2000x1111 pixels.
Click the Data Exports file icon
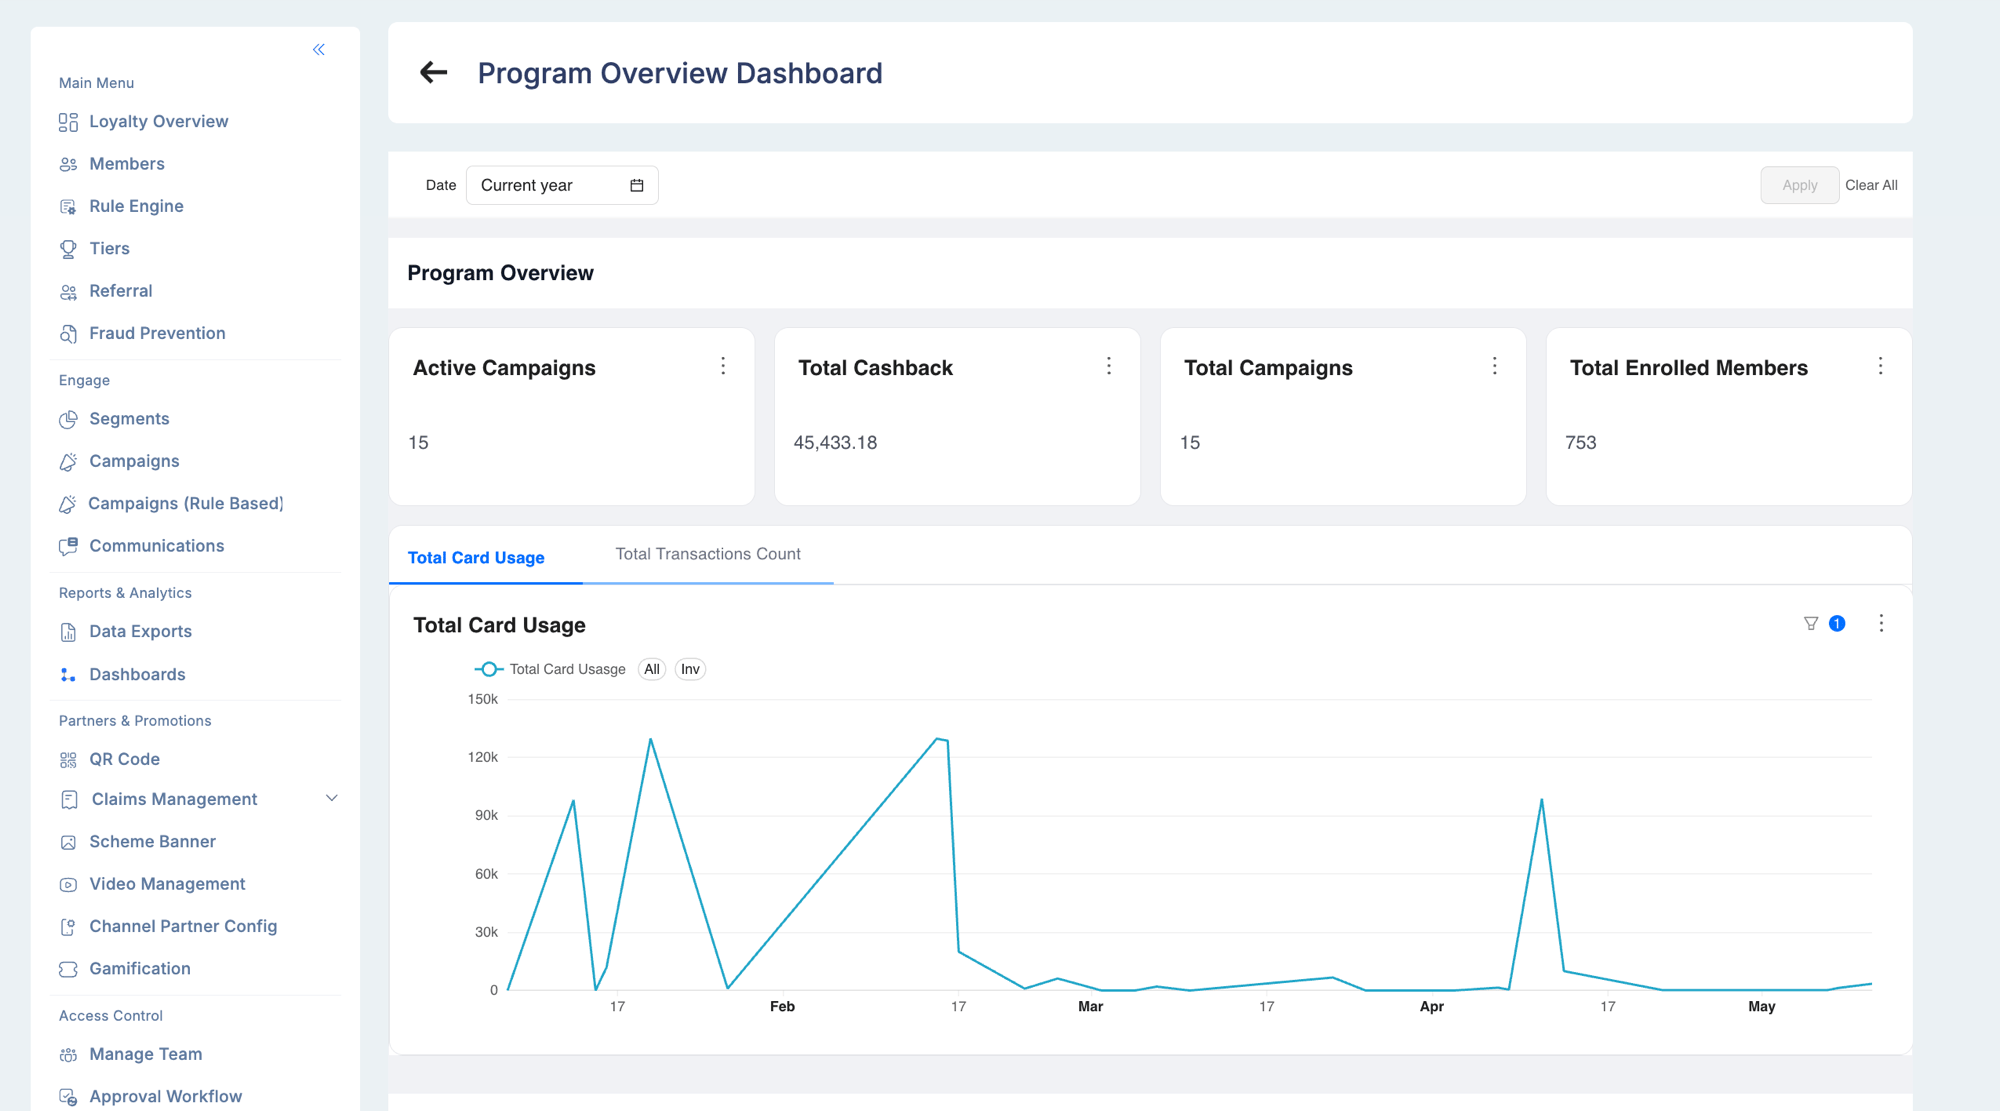pyautogui.click(x=68, y=632)
